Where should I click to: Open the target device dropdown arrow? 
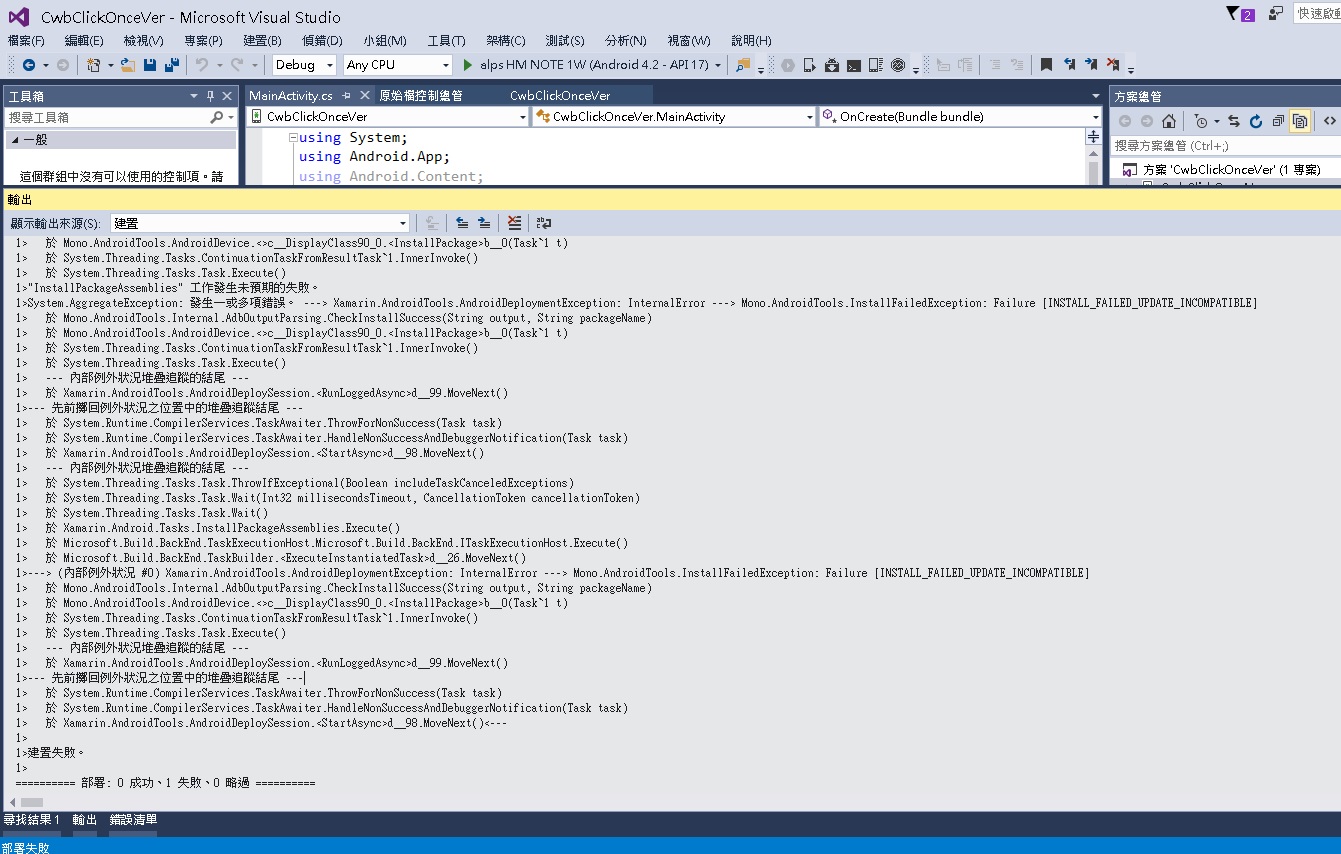coord(718,65)
